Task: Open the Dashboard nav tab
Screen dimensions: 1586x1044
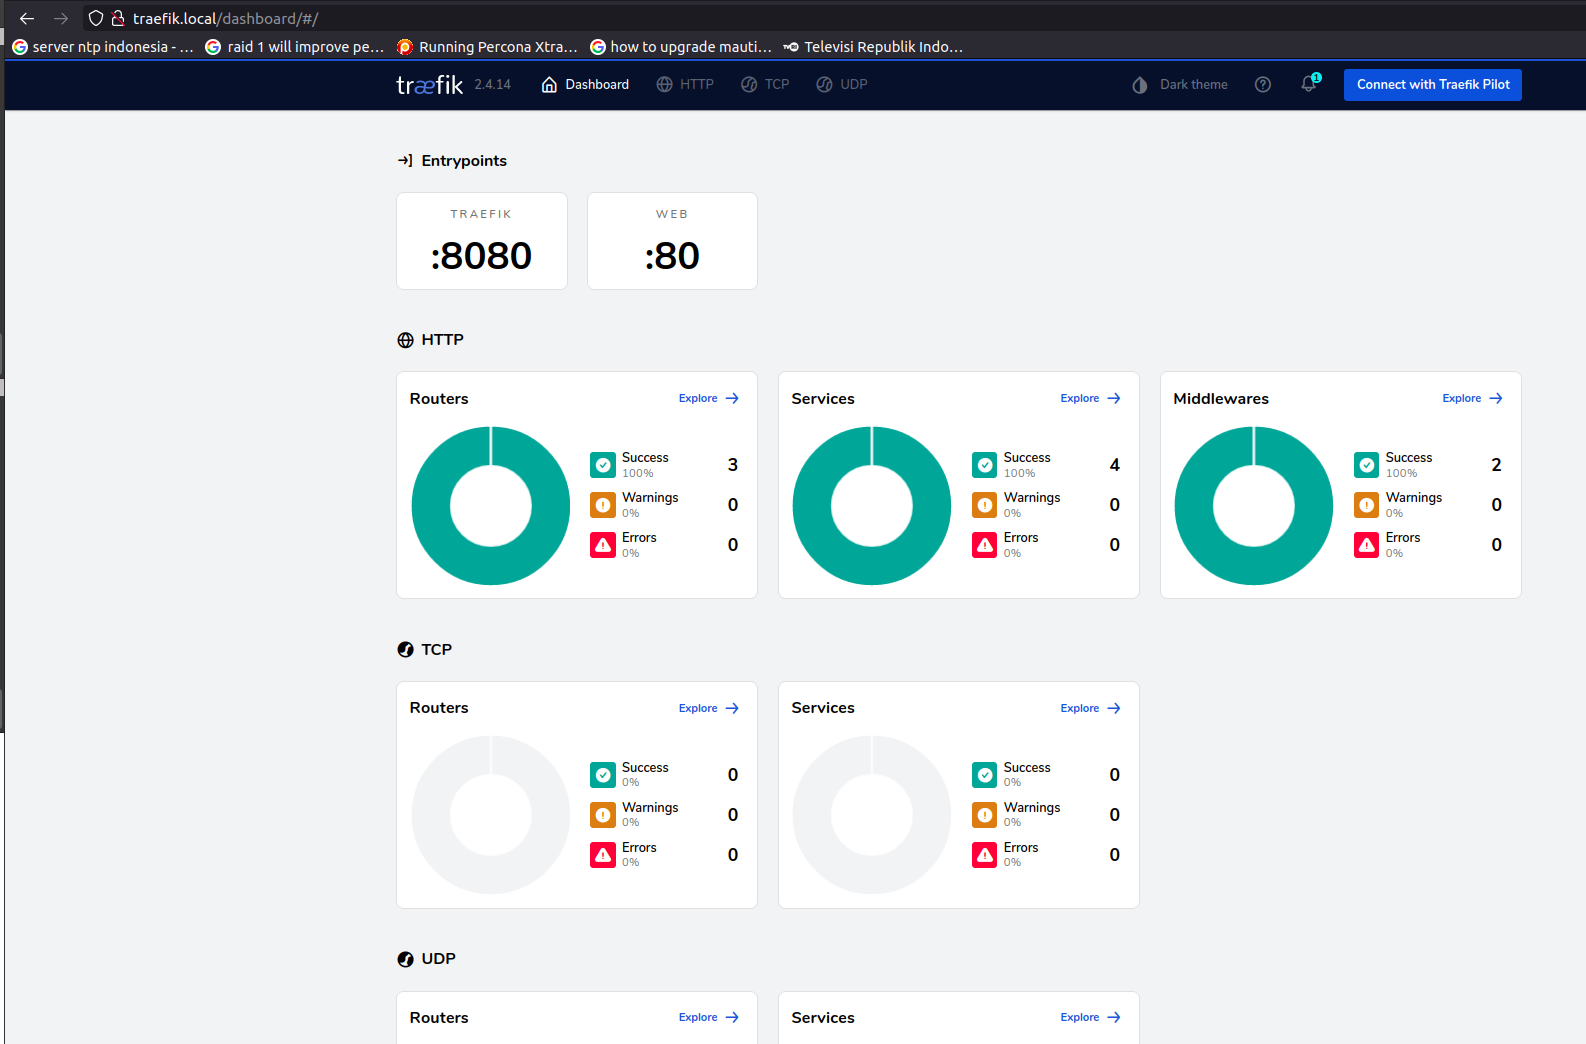Action: pyautogui.click(x=585, y=85)
